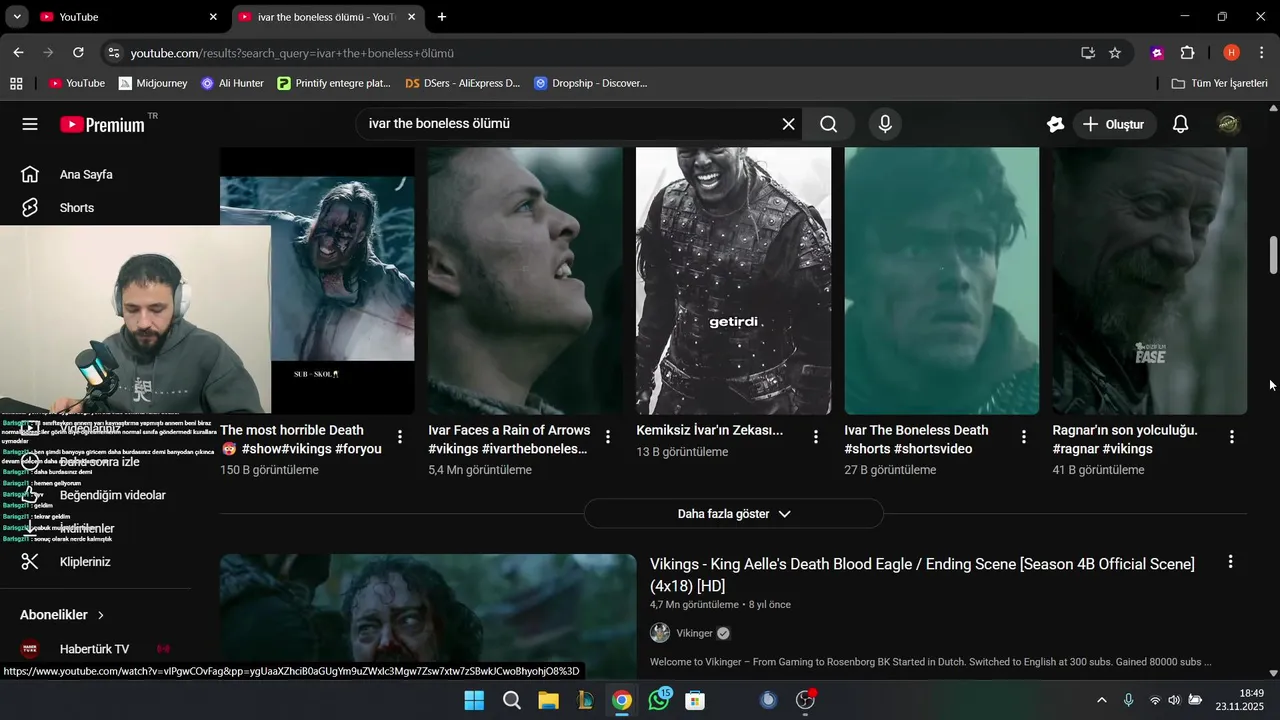
Task: Play the King Aelle's Death video thumbnail
Action: coord(428,616)
